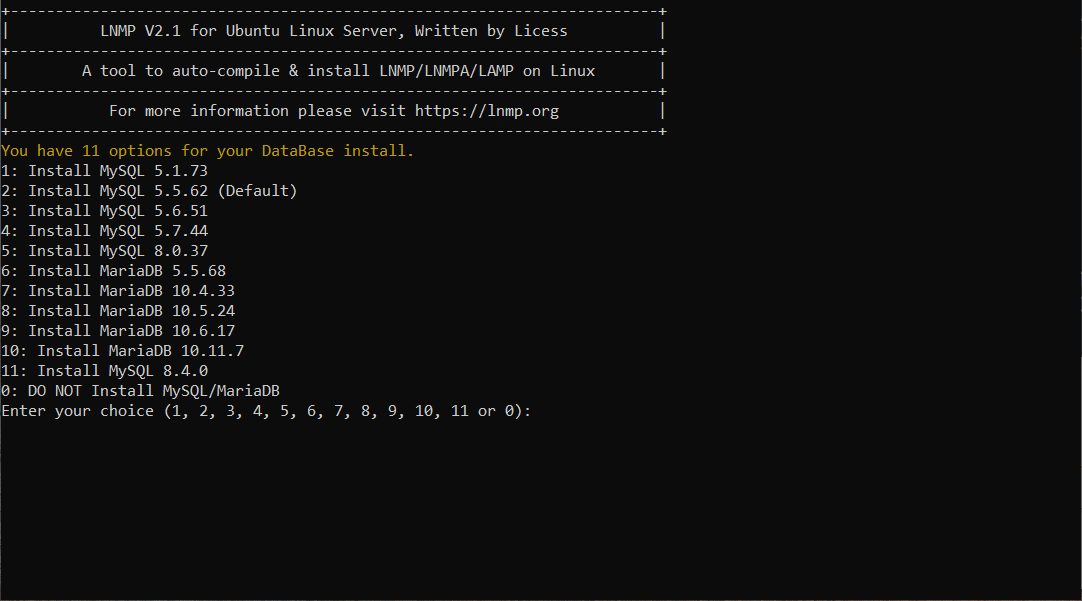This screenshot has height=601, width=1082.
Task: Click the yellow 11 options message
Action: click(x=207, y=151)
